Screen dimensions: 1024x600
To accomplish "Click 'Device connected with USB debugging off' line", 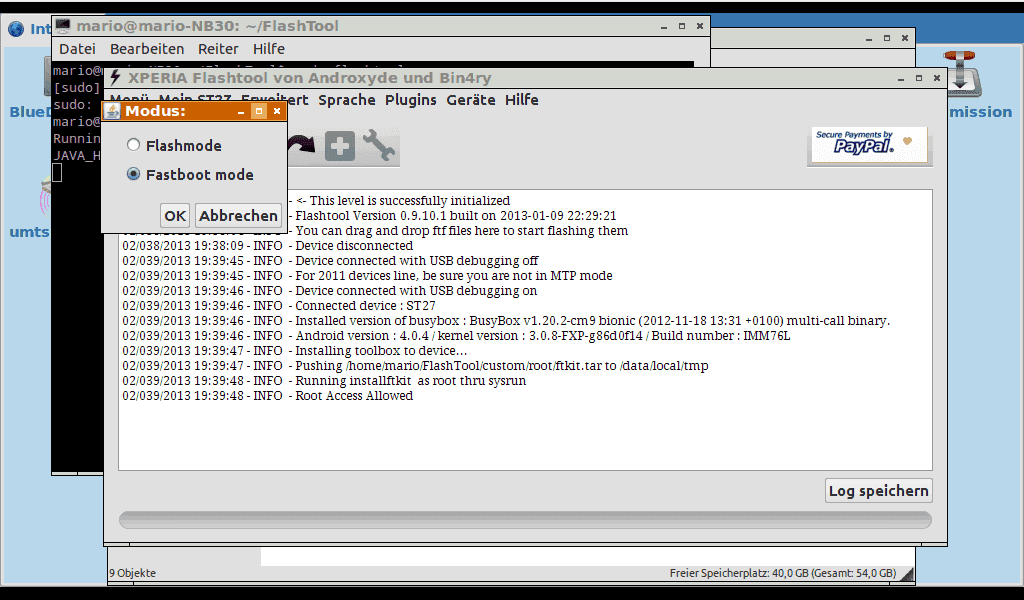I will click(330, 261).
